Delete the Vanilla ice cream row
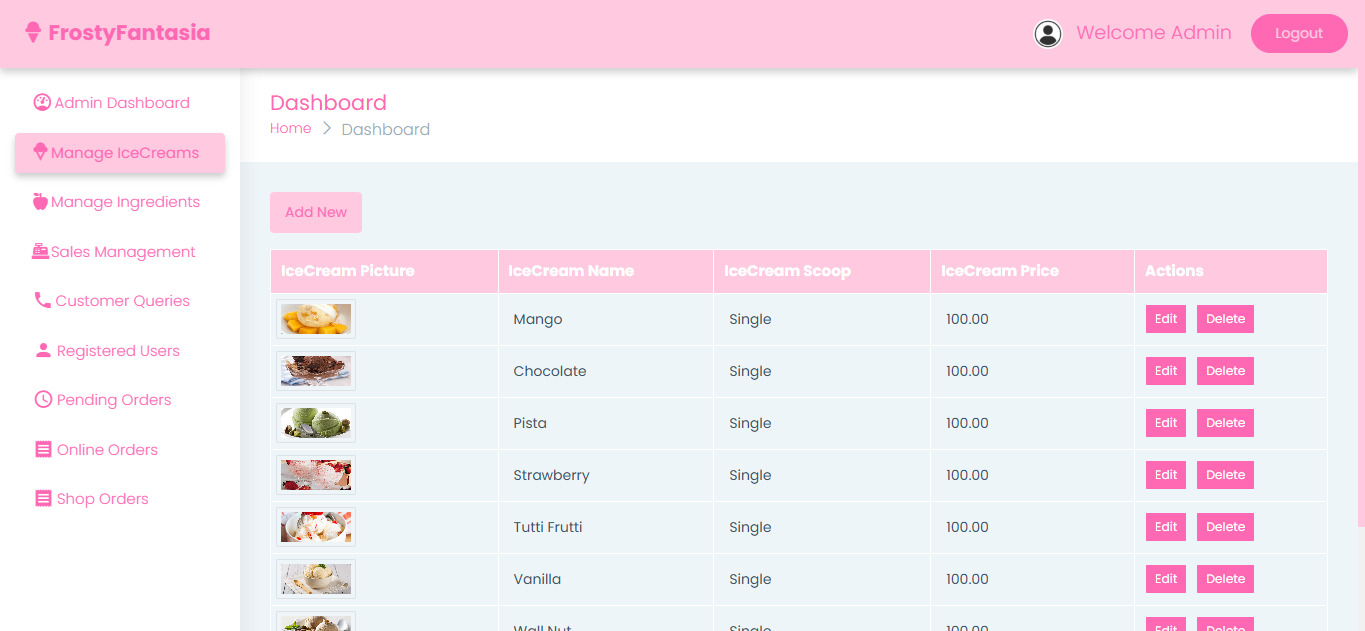Image resolution: width=1365 pixels, height=631 pixels. [1225, 579]
